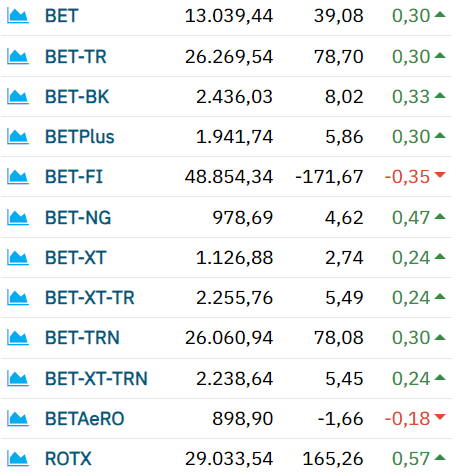Viewport: 458px width, 476px height.
Task: Open the BET-XT-TRN index link
Action: click(x=96, y=379)
